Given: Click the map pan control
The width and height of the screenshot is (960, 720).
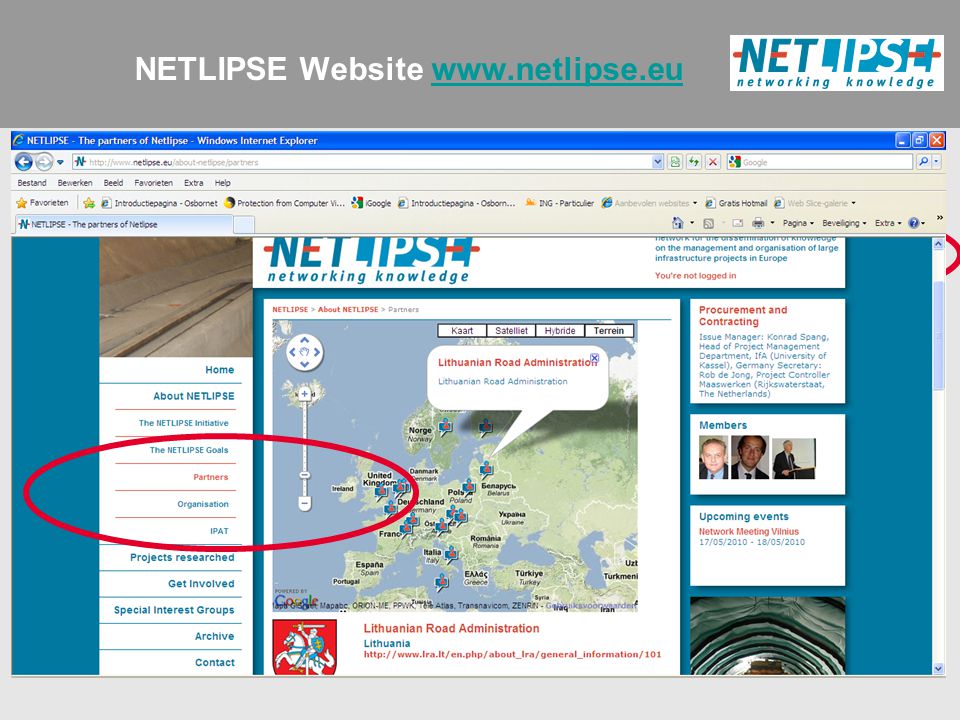Looking at the screenshot, I should point(304,352).
